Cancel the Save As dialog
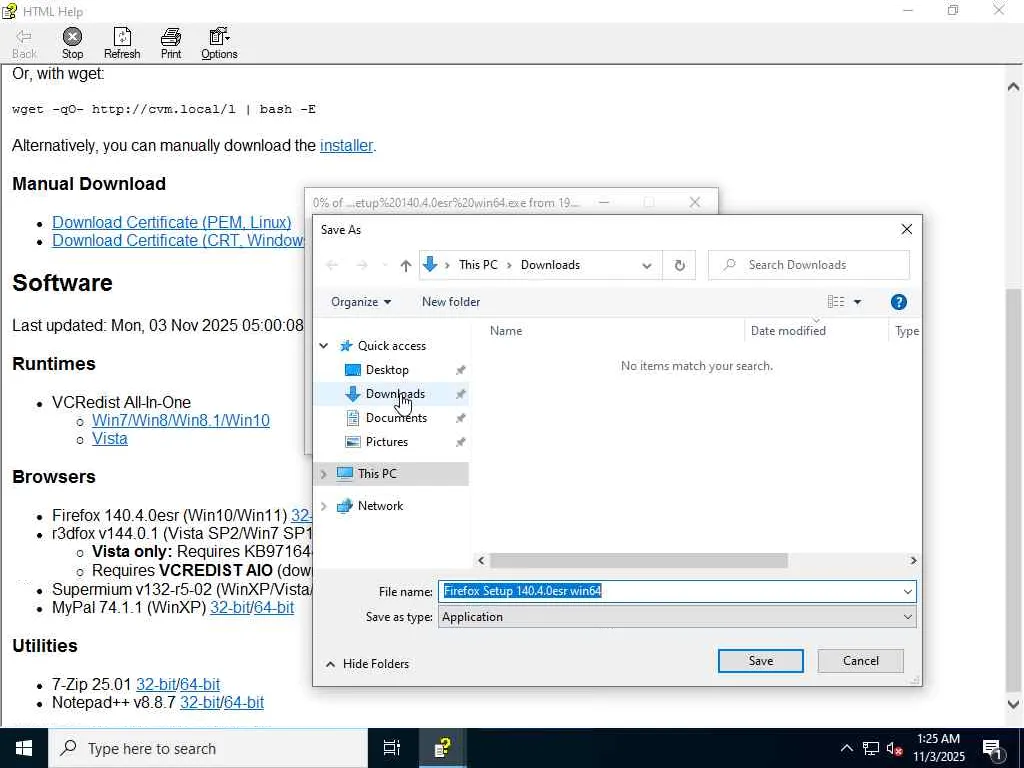 tap(861, 661)
